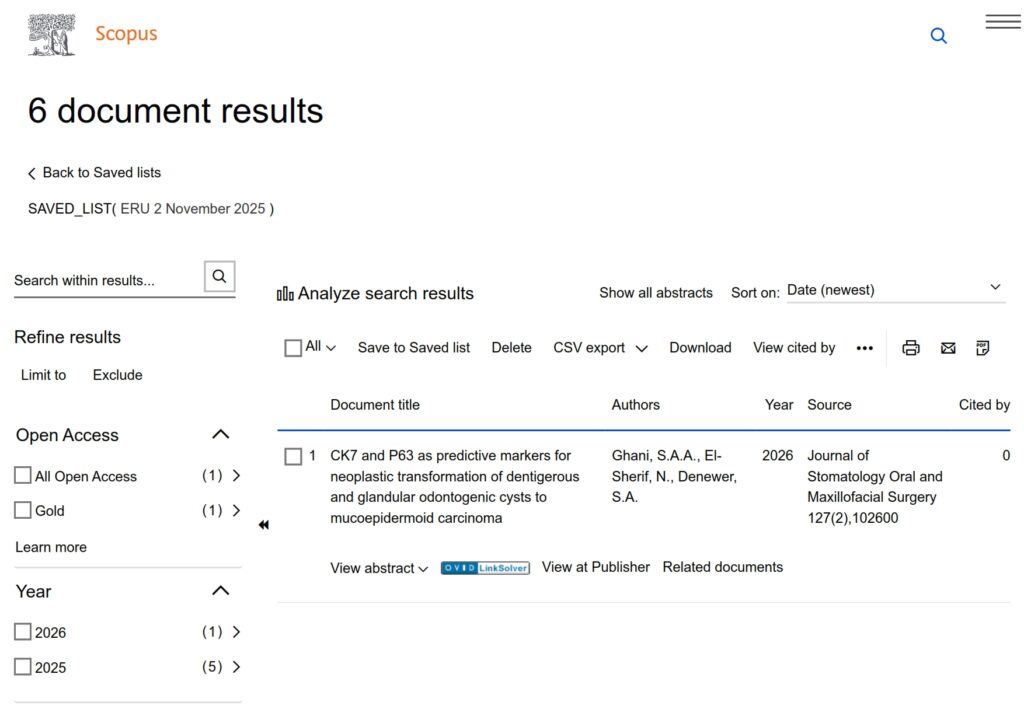
Task: Click the Analyze search results chart icon
Action: point(285,294)
